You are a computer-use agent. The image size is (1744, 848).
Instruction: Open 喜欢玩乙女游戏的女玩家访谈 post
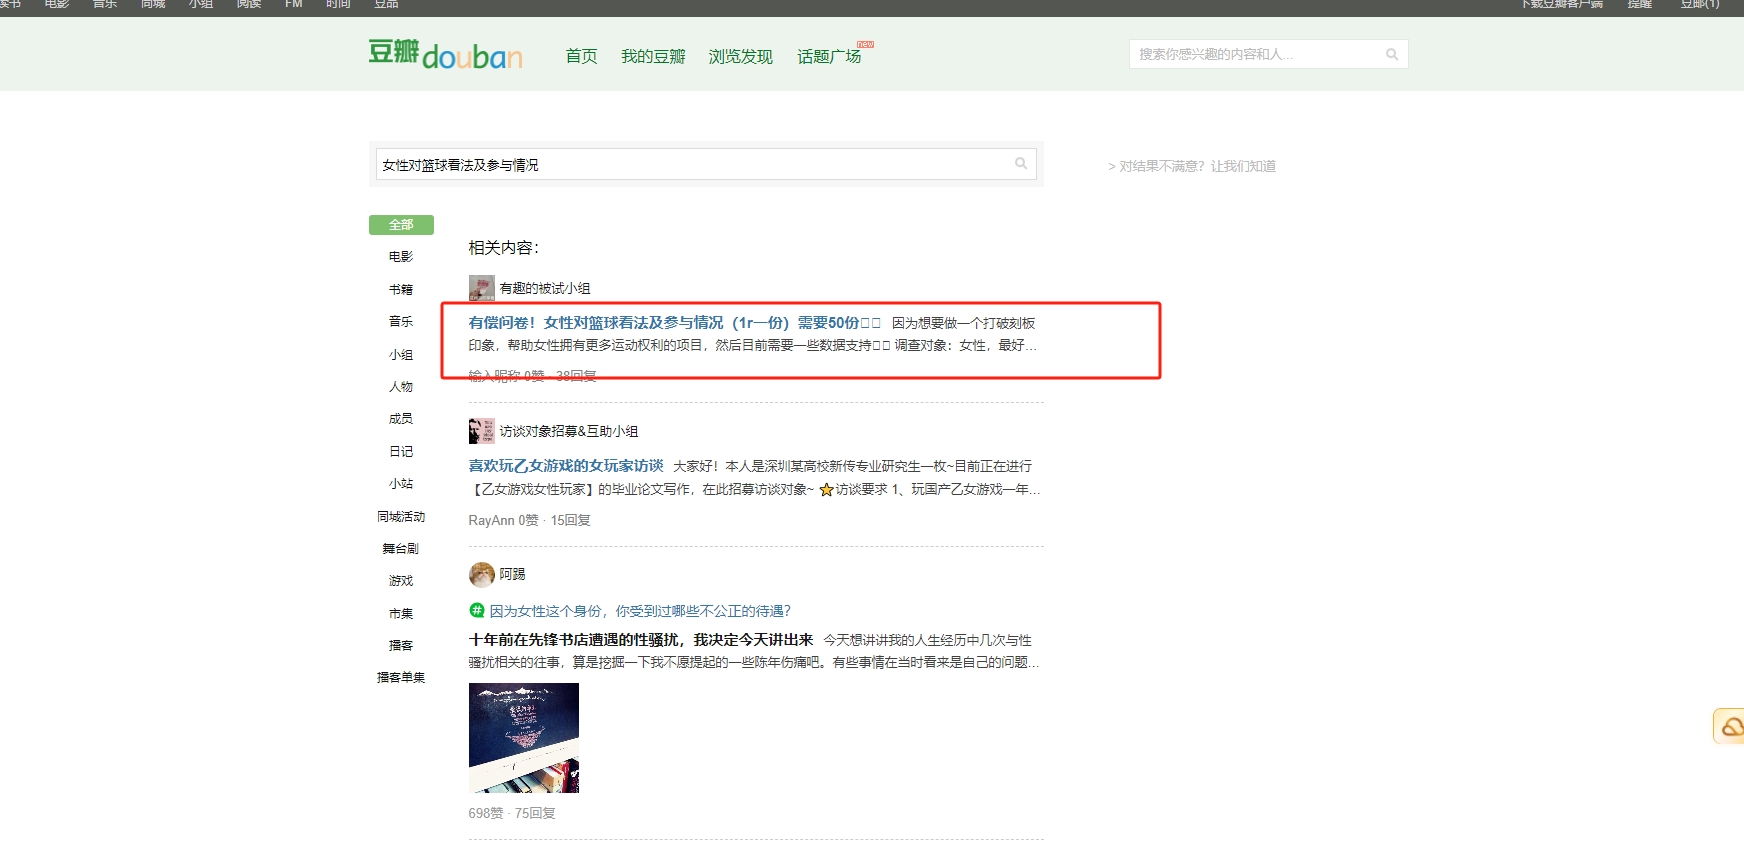566,466
